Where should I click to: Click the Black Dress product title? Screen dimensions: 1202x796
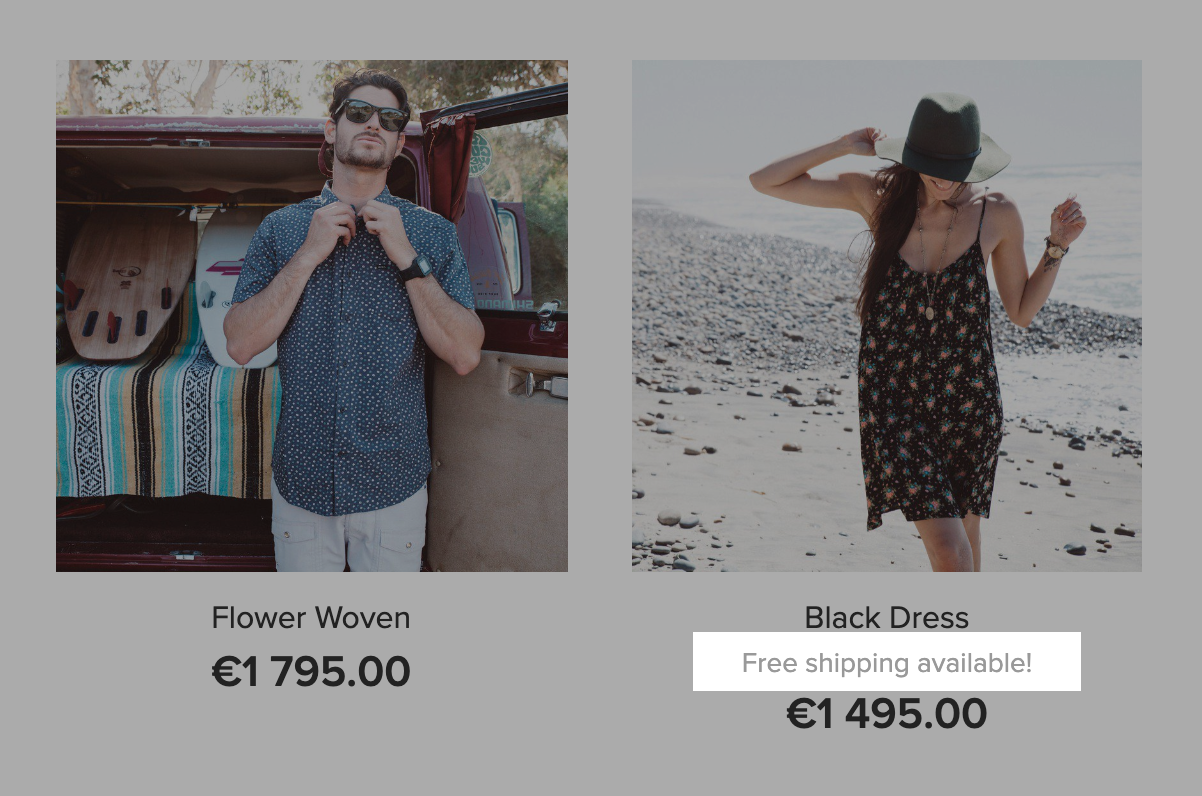(887, 618)
